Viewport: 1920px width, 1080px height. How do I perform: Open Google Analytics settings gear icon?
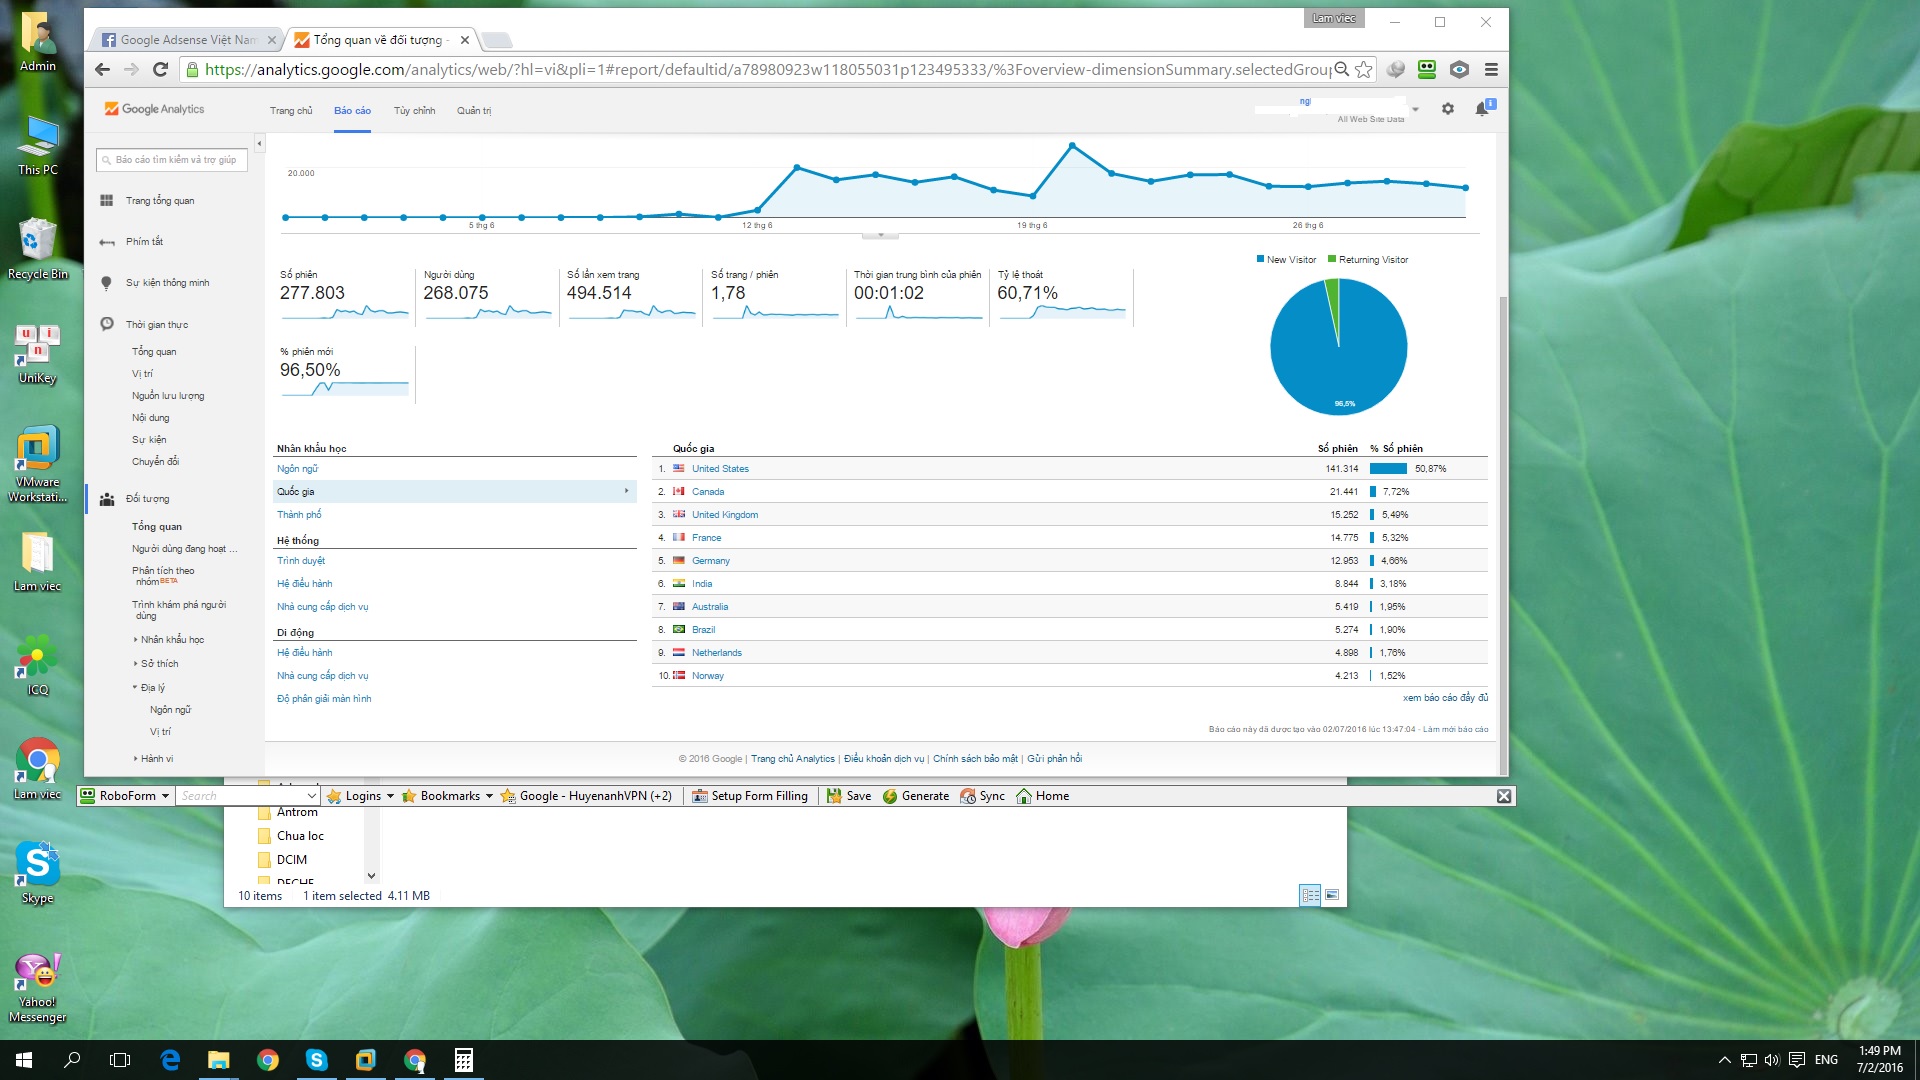coord(1447,109)
